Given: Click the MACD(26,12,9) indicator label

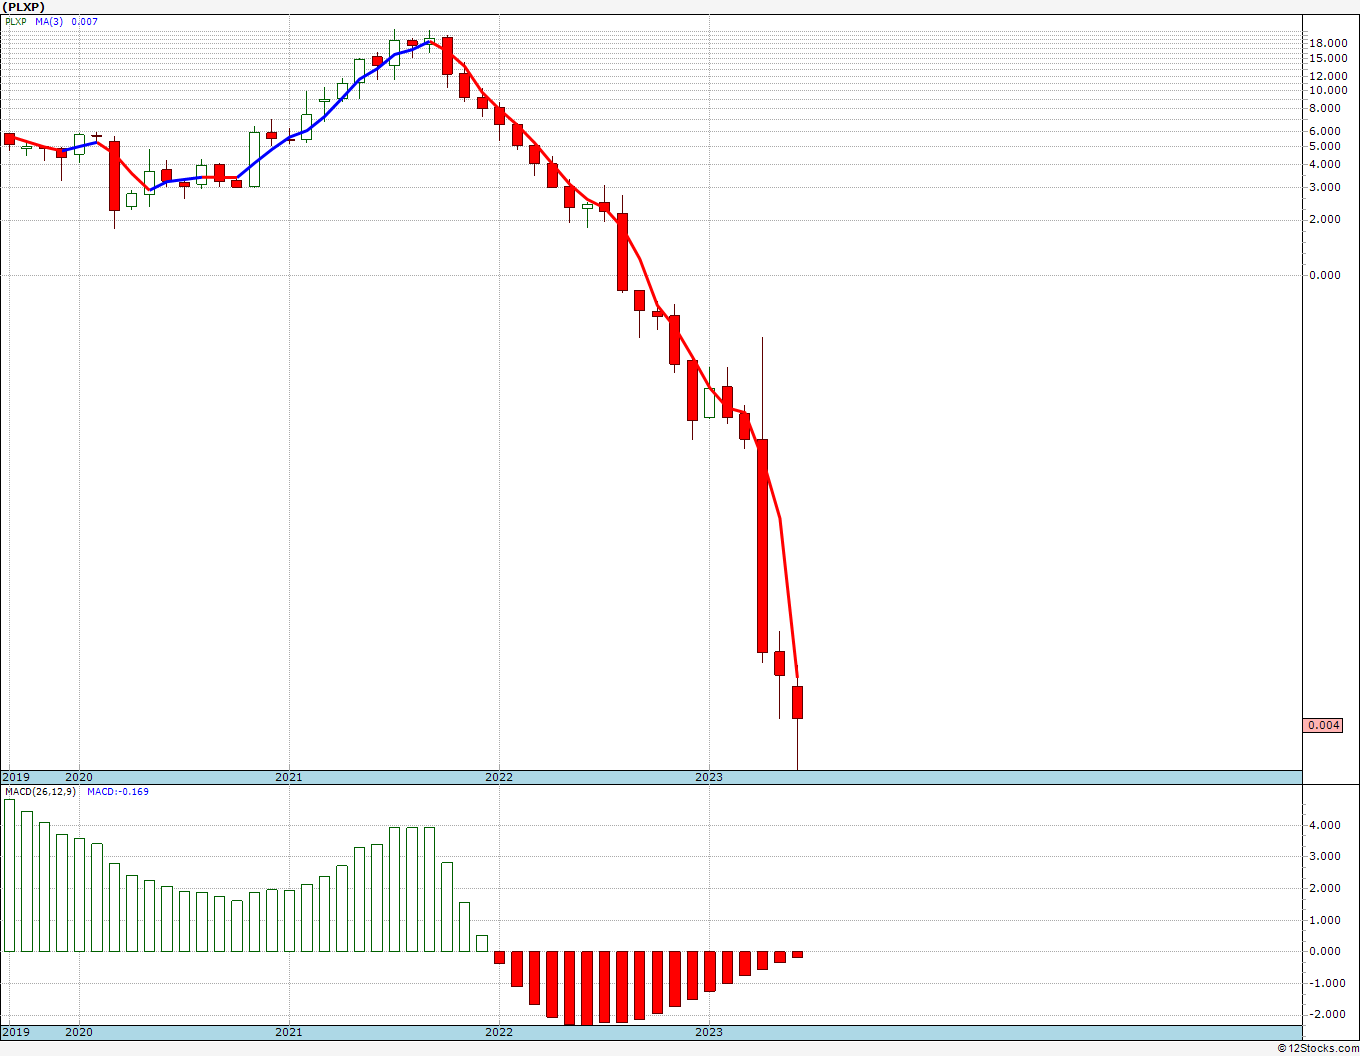Looking at the screenshot, I should (x=39, y=792).
